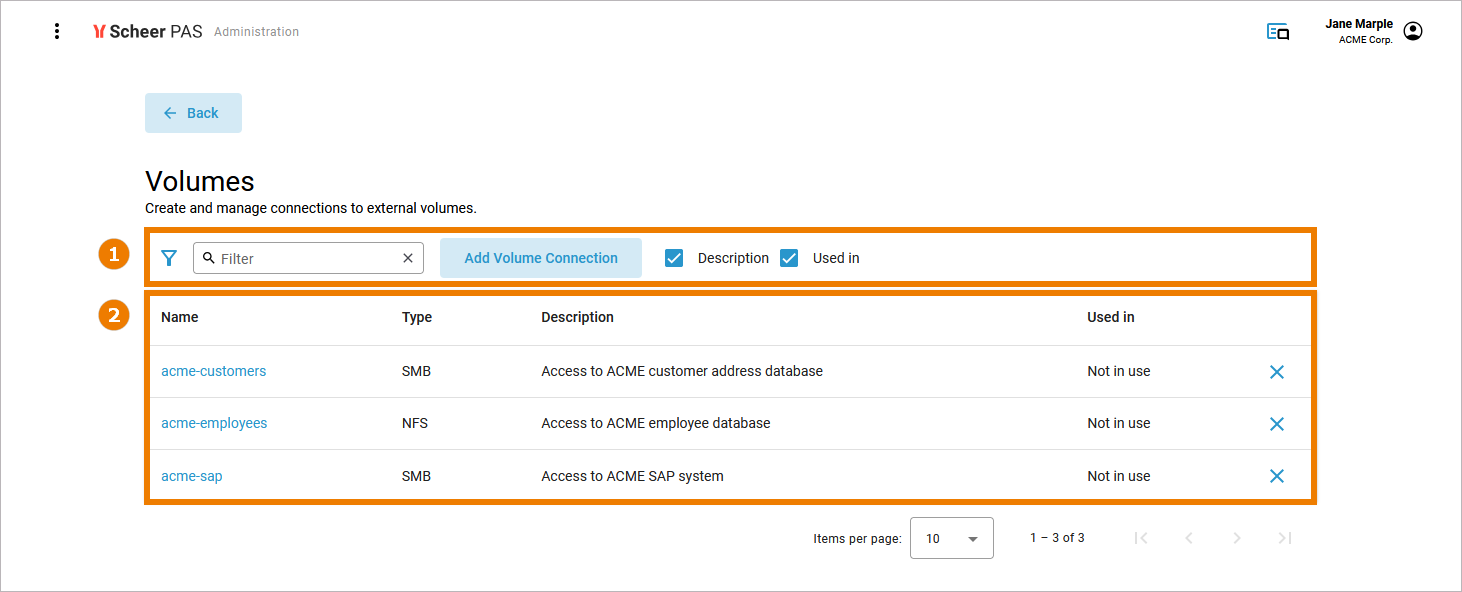Delete the acme-customers volume
The width and height of the screenshot is (1462, 592).
click(1276, 372)
